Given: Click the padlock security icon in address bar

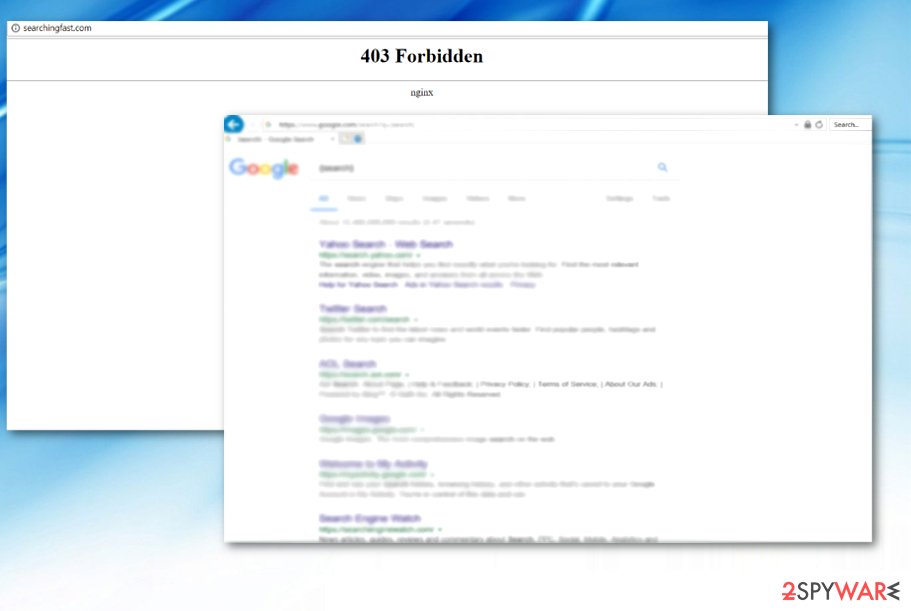Looking at the screenshot, I should tap(808, 124).
